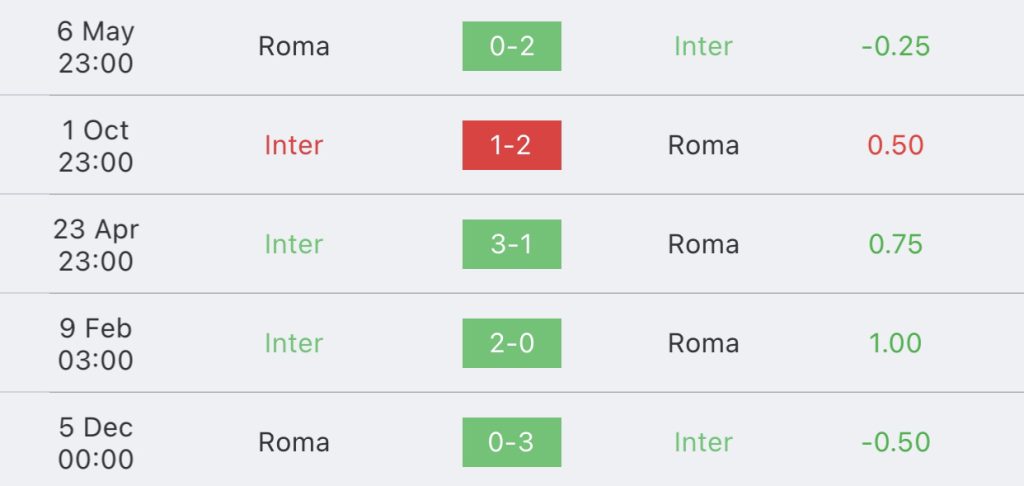
Task: Select Roma home team on 5 Dec
Action: click(x=293, y=442)
